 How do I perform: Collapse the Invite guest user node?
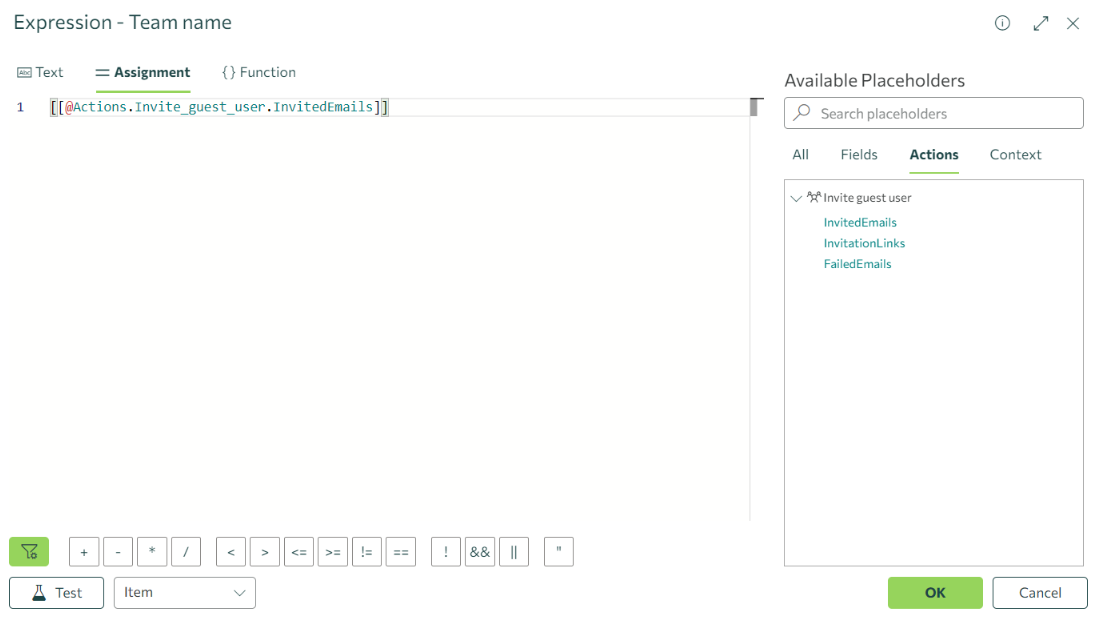pos(796,198)
